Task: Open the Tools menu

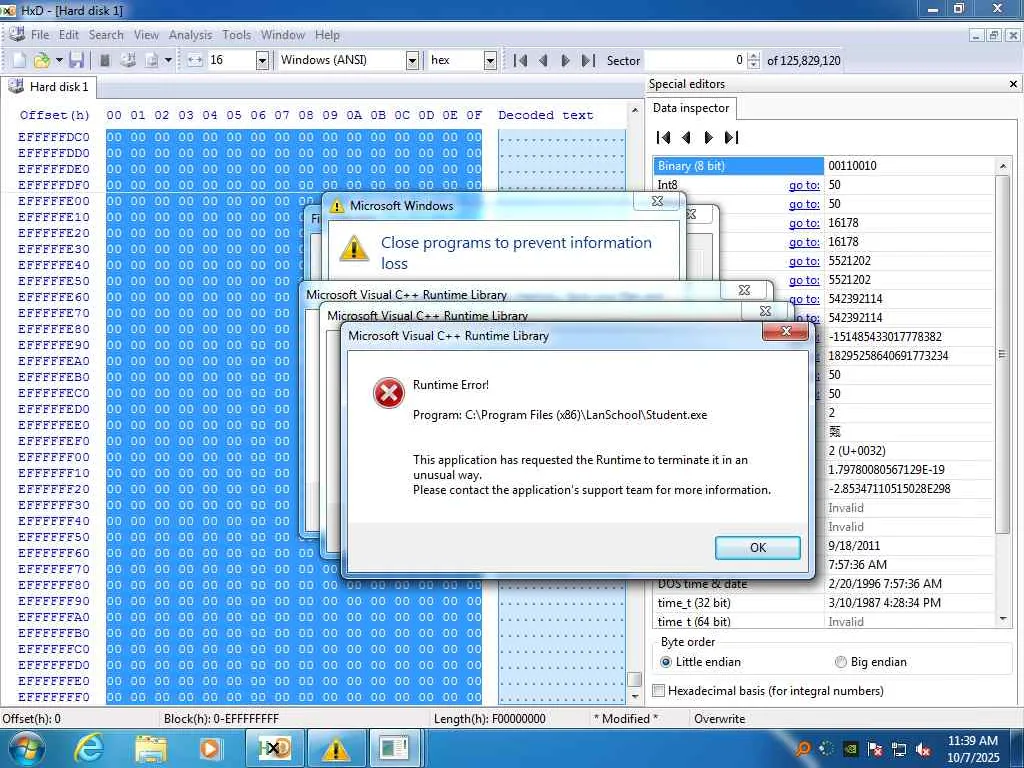Action: click(x=236, y=35)
